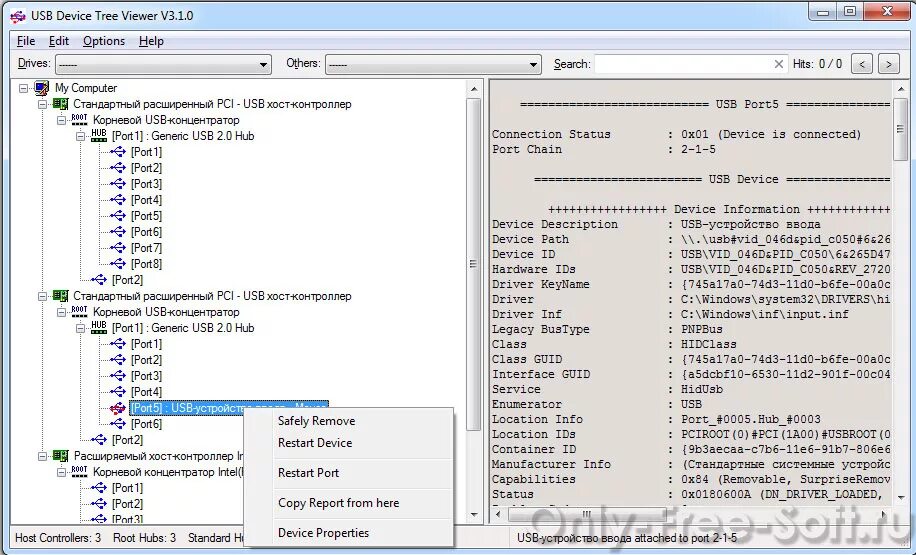
Task: Collapse the first Корневой USB-концентратор node
Action: [x=61, y=120]
